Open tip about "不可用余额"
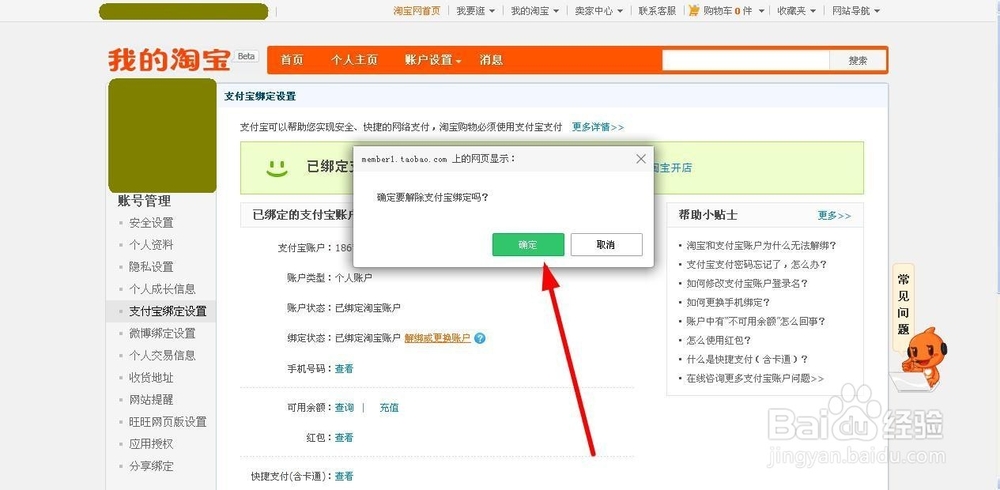1000x490 pixels. [756, 322]
